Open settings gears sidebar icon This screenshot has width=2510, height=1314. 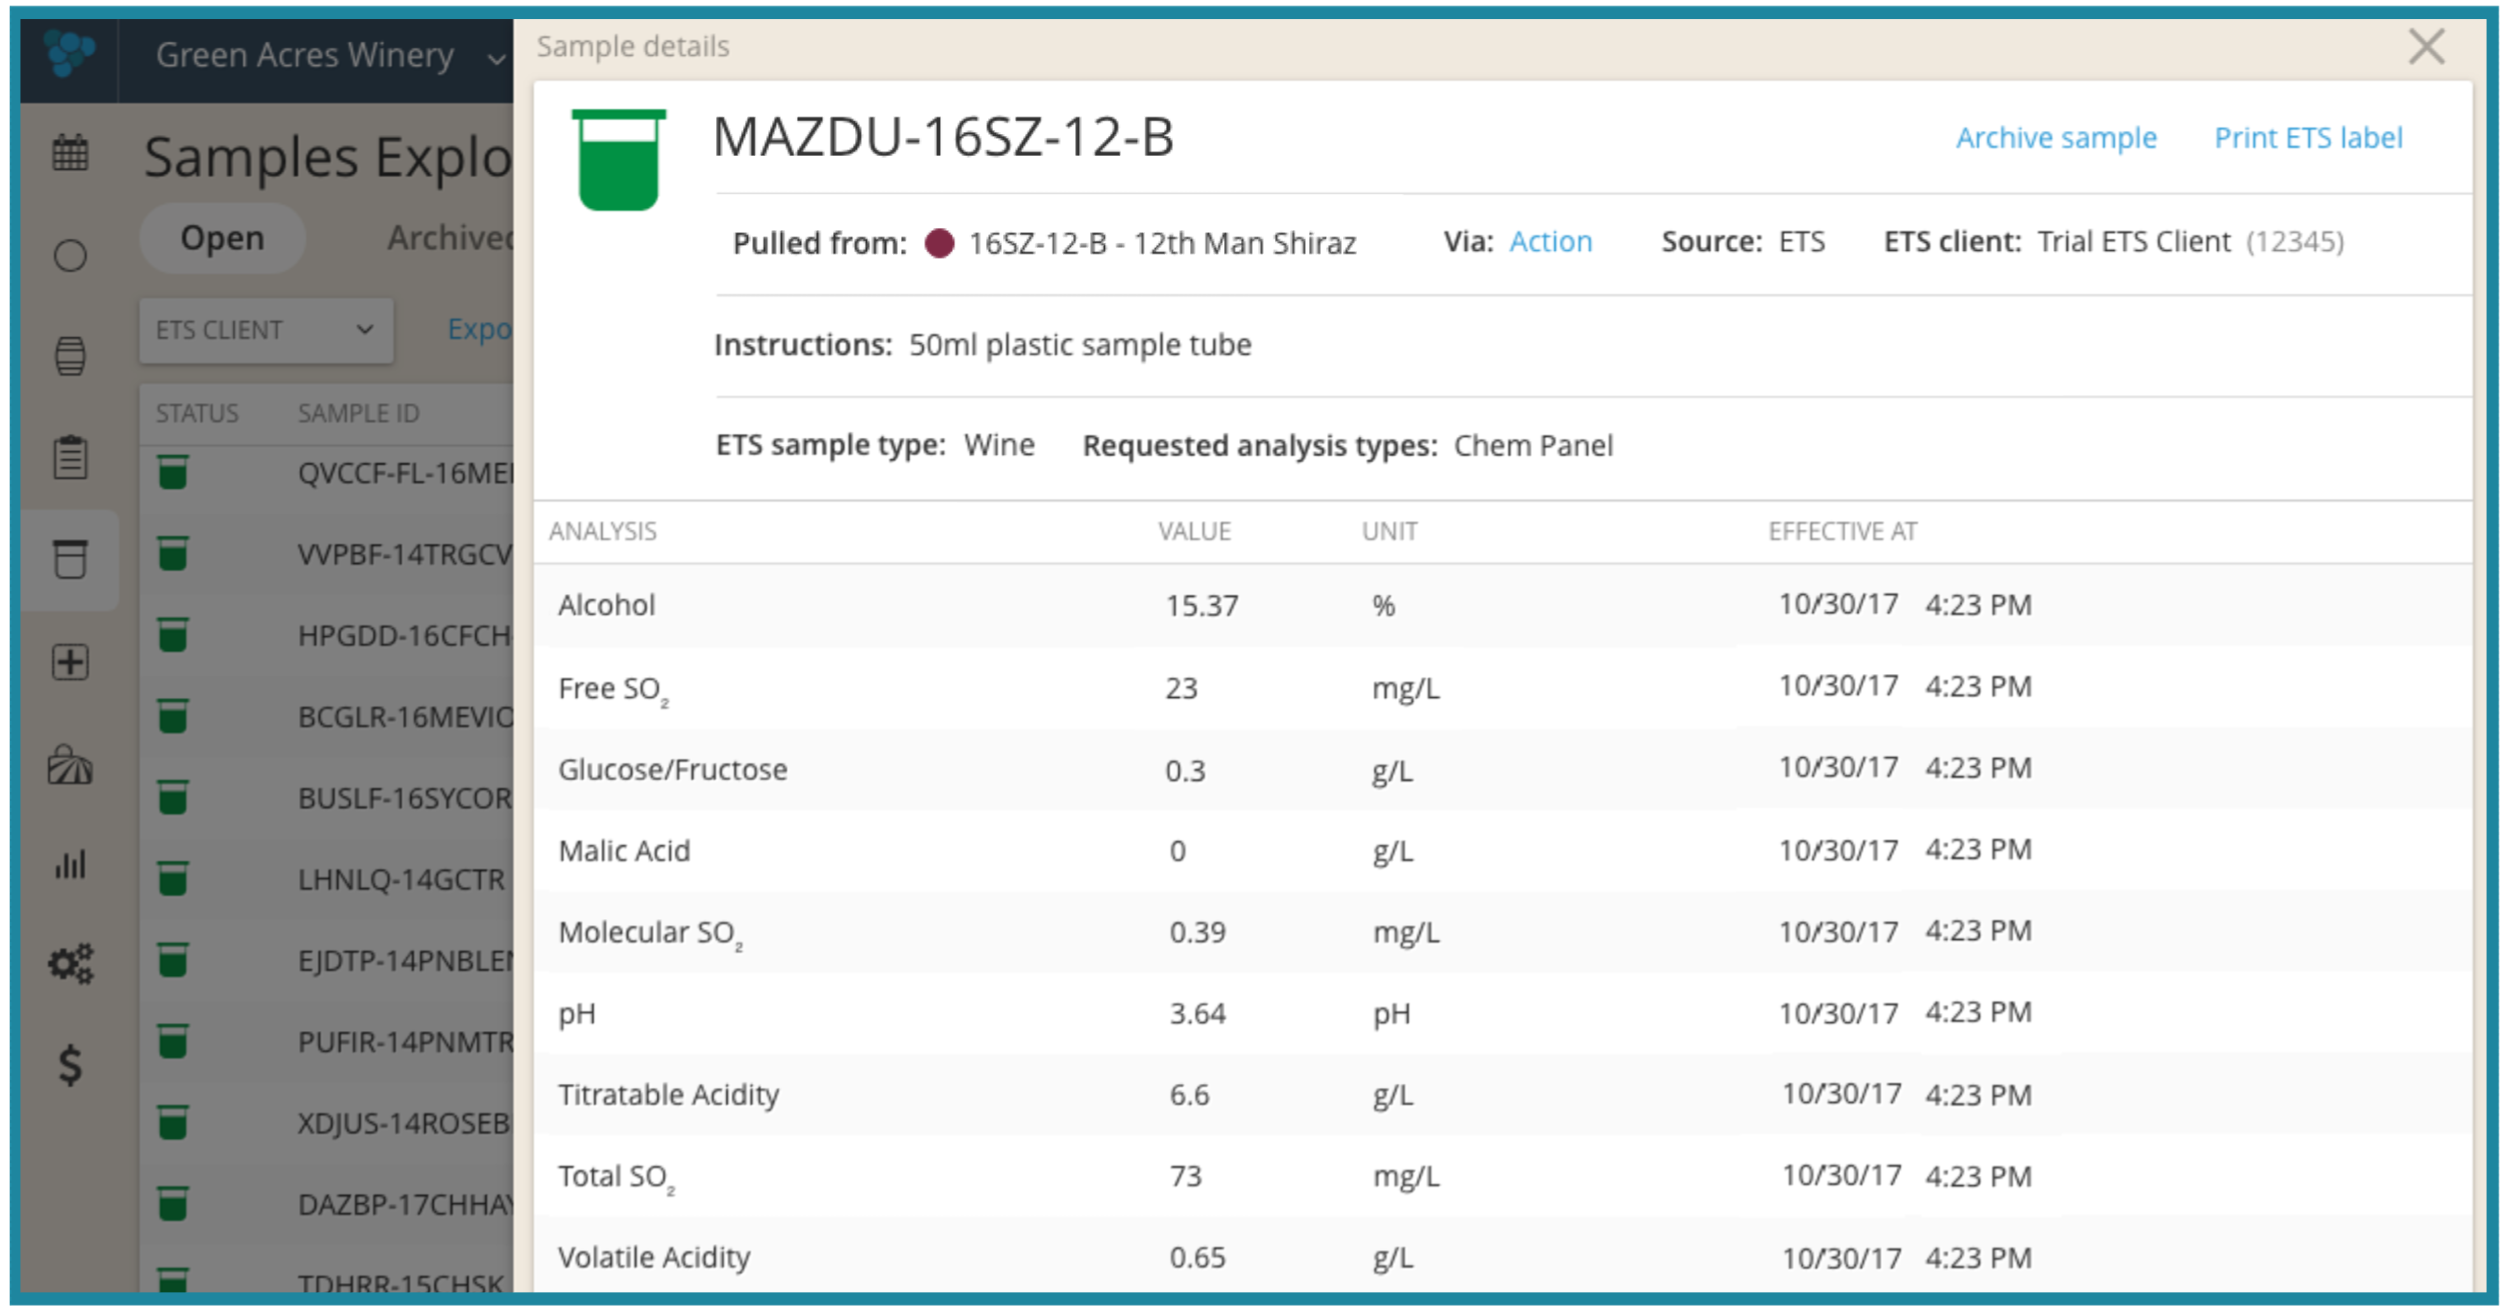point(70,964)
